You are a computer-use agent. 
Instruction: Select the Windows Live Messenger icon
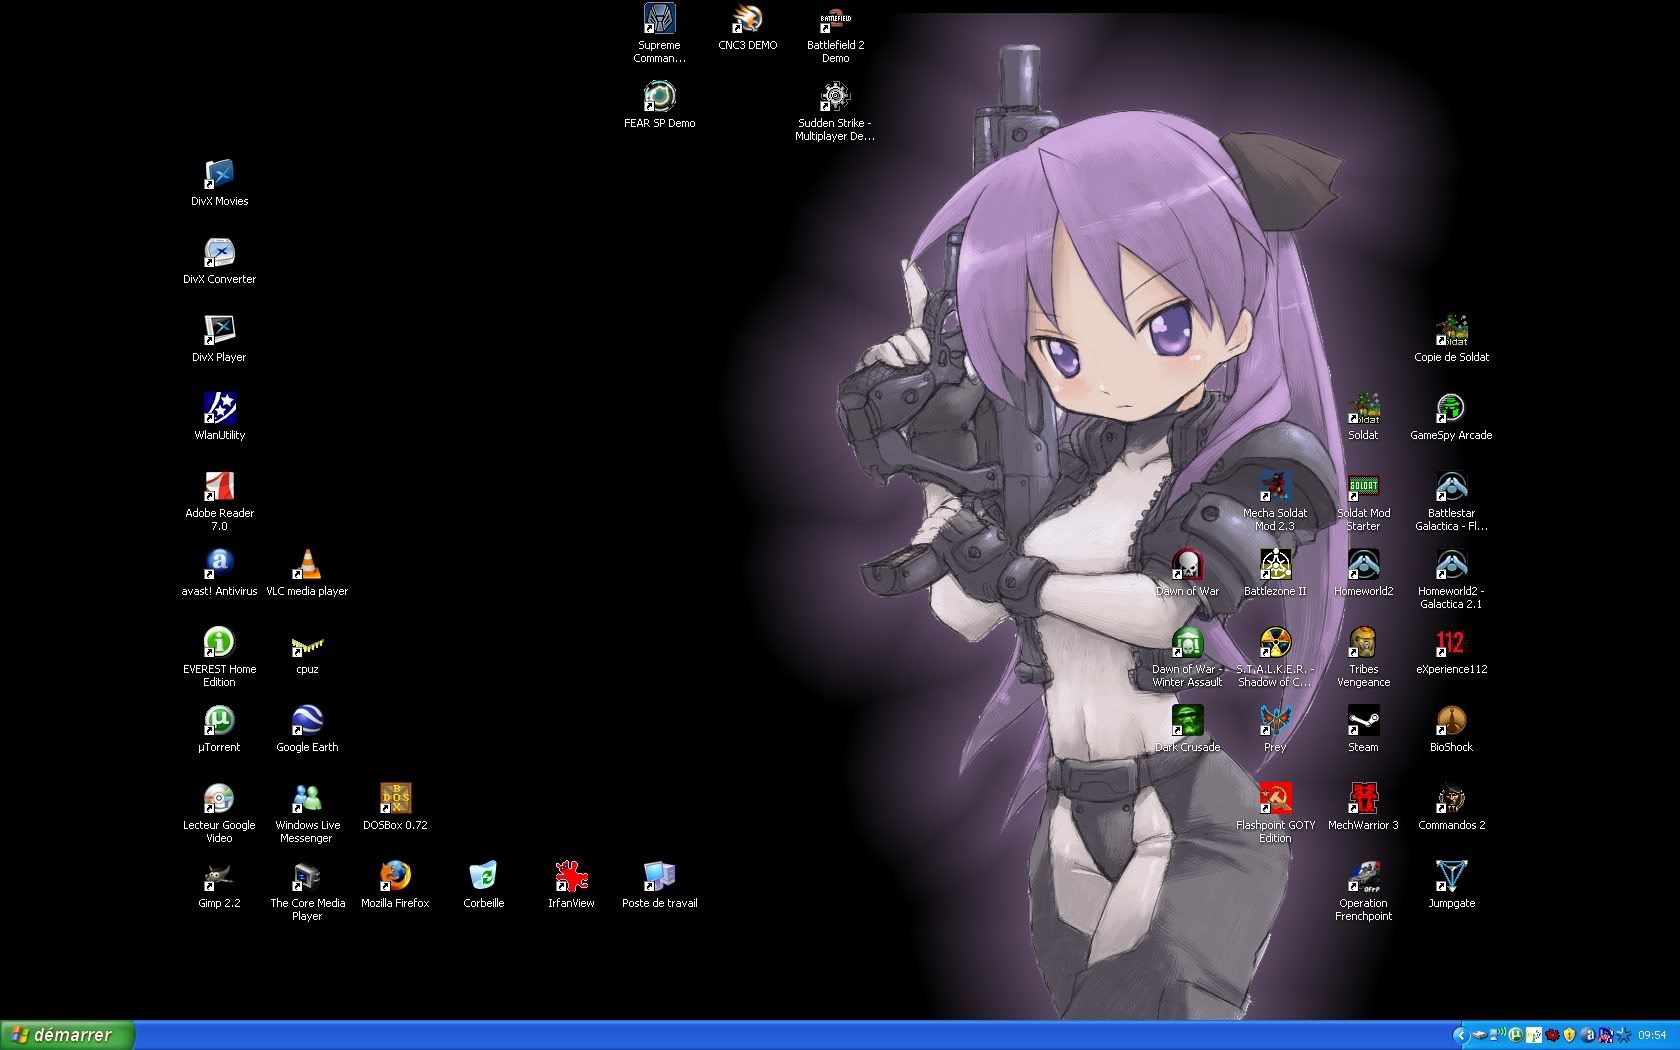pos(307,798)
